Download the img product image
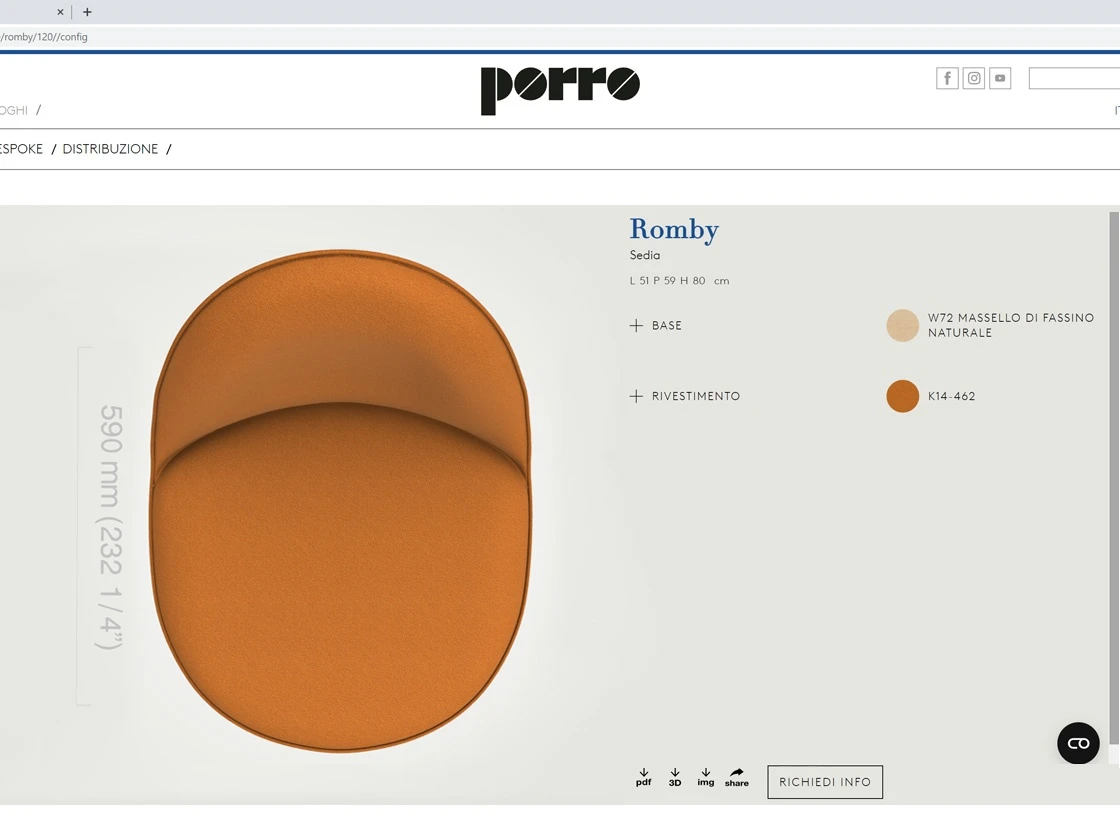This screenshot has width=1120, height=840. [706, 777]
